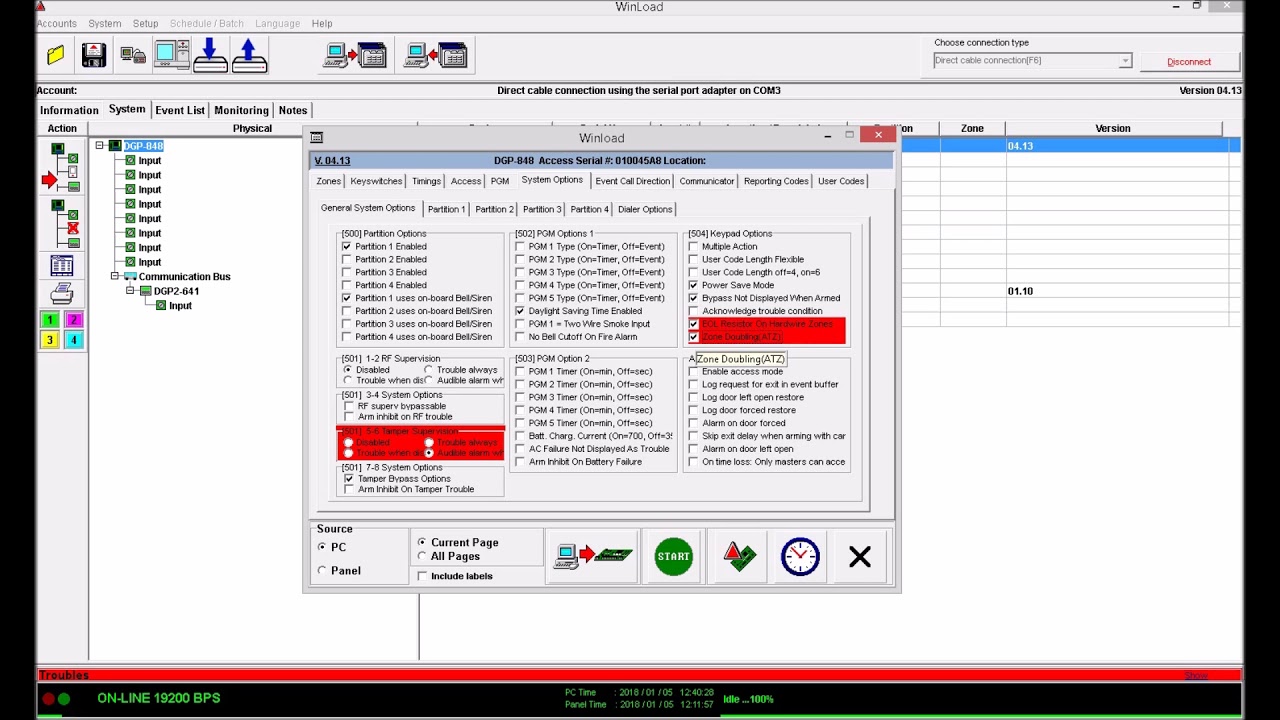Screen dimensions: 1280x720
Task: Select green partition 1 square
Action: [49, 320]
